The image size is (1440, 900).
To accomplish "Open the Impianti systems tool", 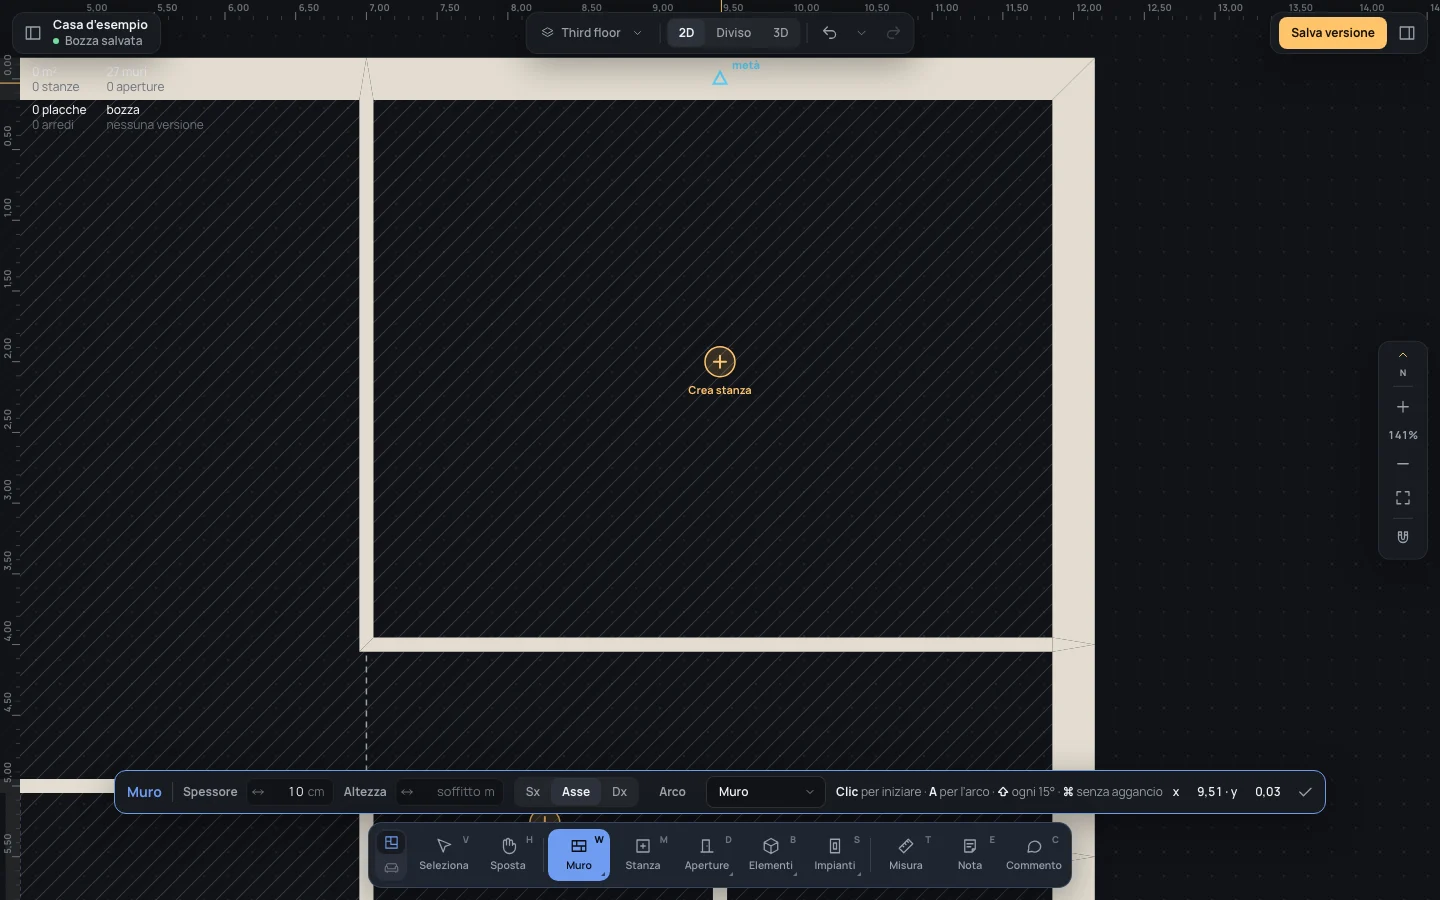I will 835,855.
